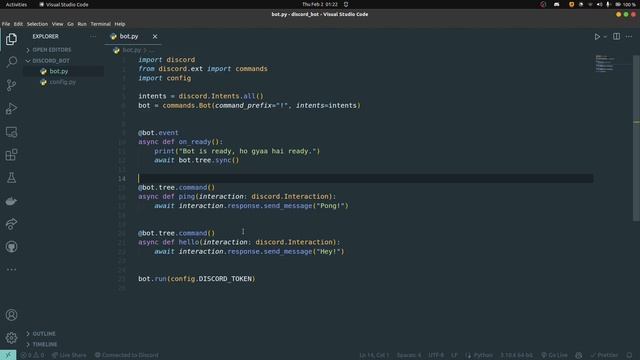
Task: Change indentation via Spaces: 4
Action: pyautogui.click(x=409, y=355)
